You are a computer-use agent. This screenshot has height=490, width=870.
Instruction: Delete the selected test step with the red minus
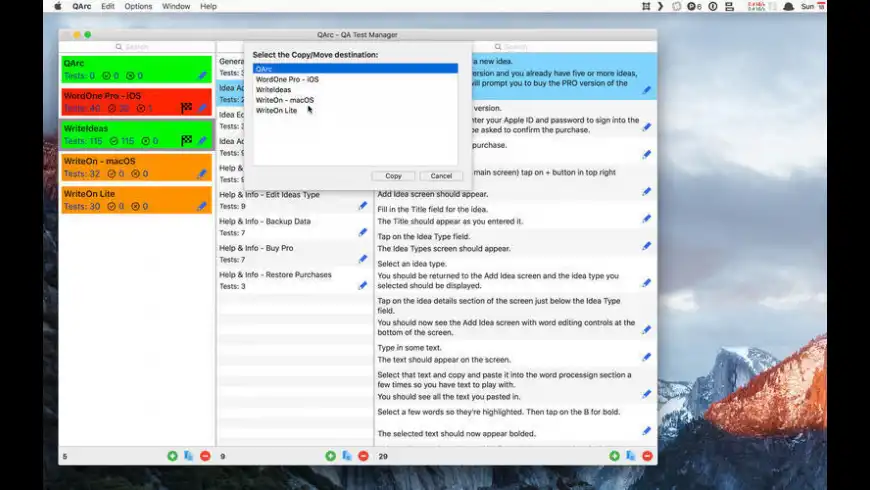(x=647, y=456)
